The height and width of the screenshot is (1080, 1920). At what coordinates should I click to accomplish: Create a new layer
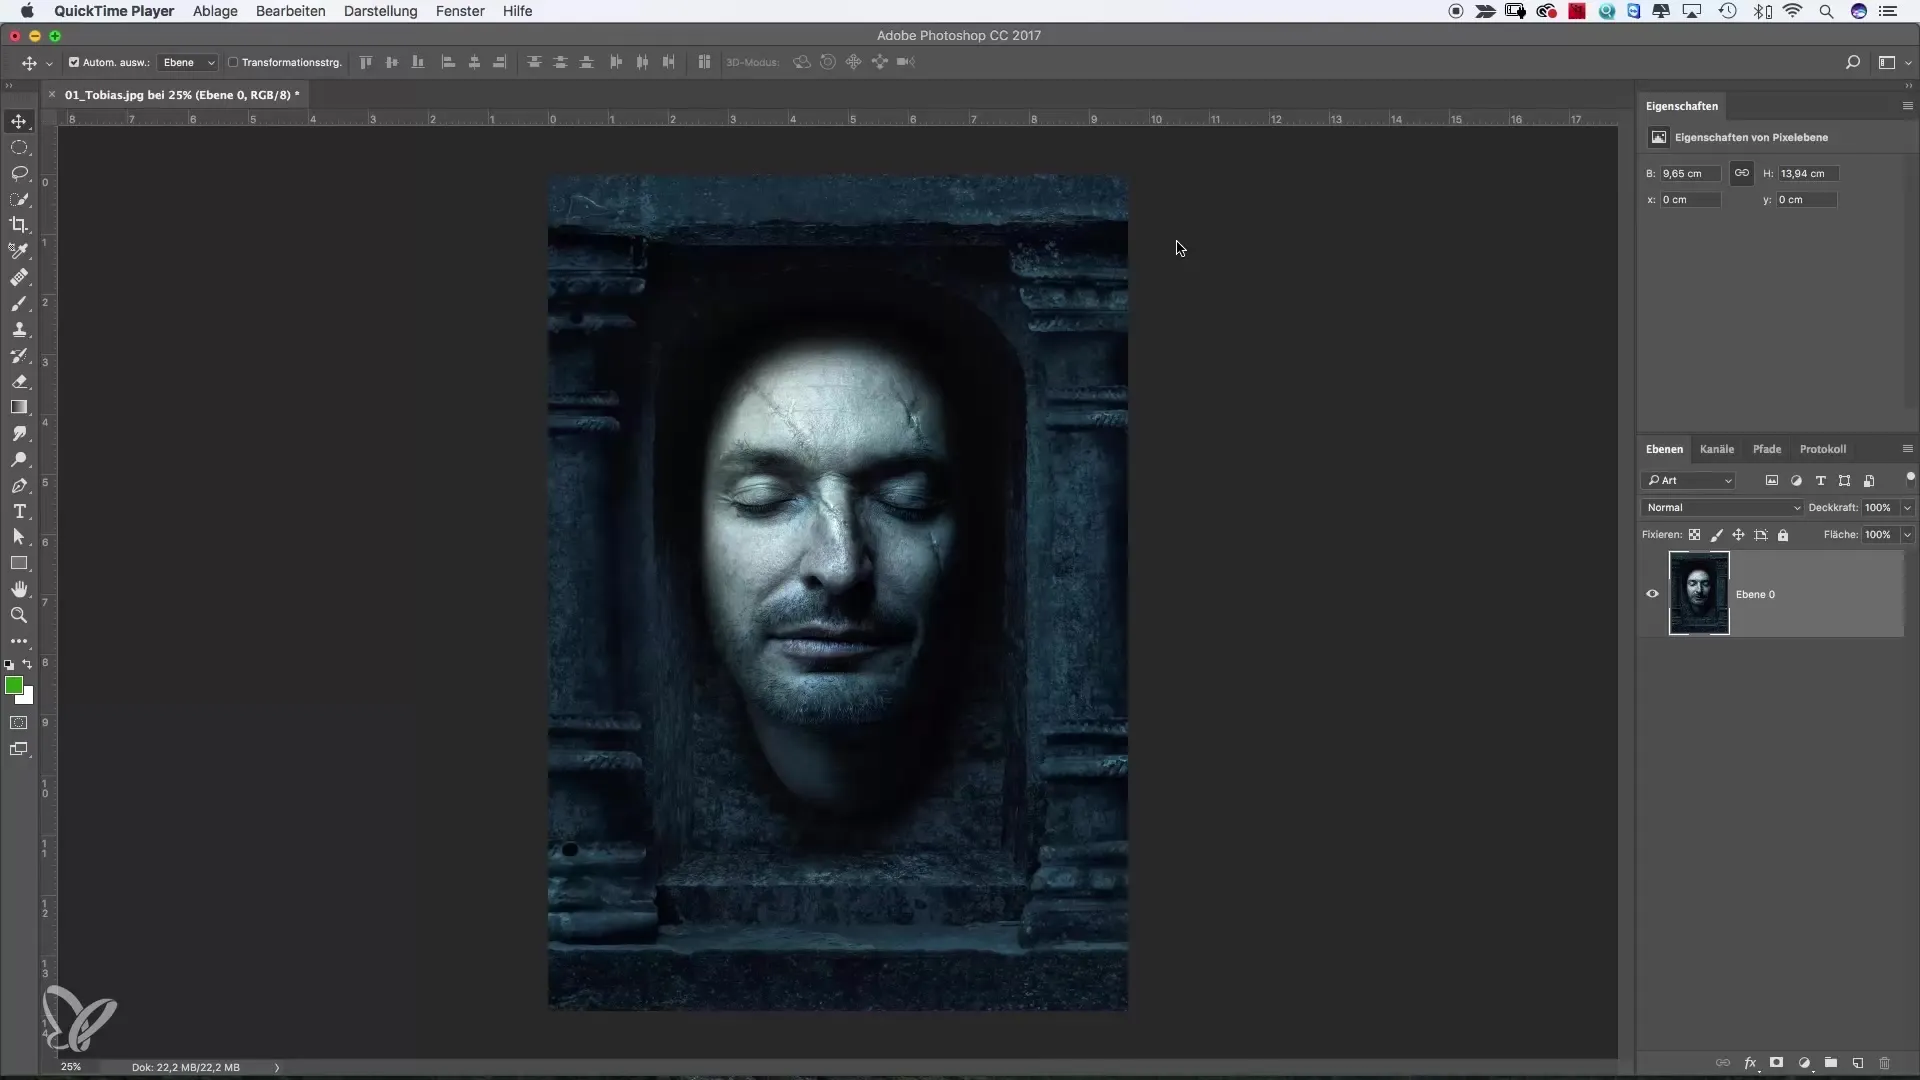pos(1858,1063)
